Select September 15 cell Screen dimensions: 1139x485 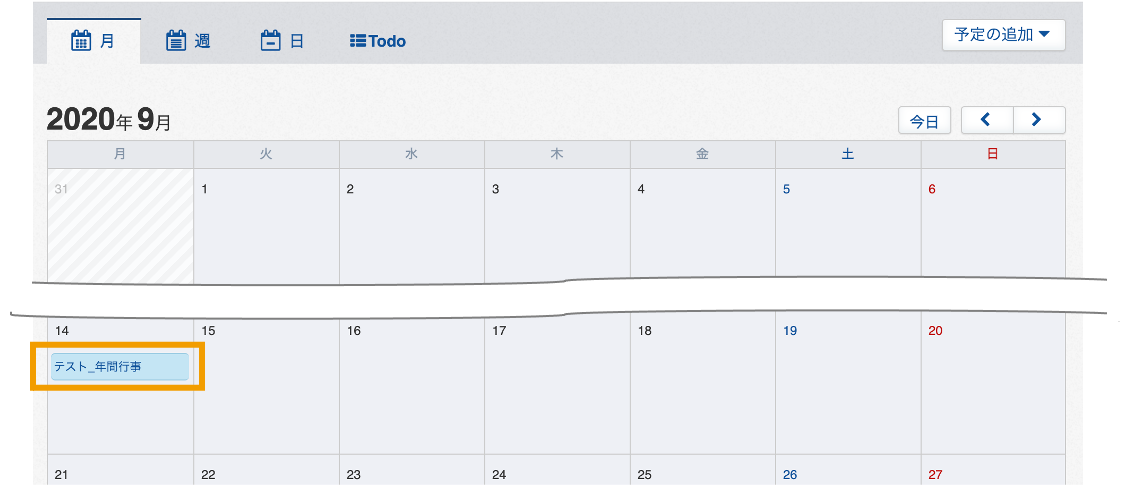[266, 386]
